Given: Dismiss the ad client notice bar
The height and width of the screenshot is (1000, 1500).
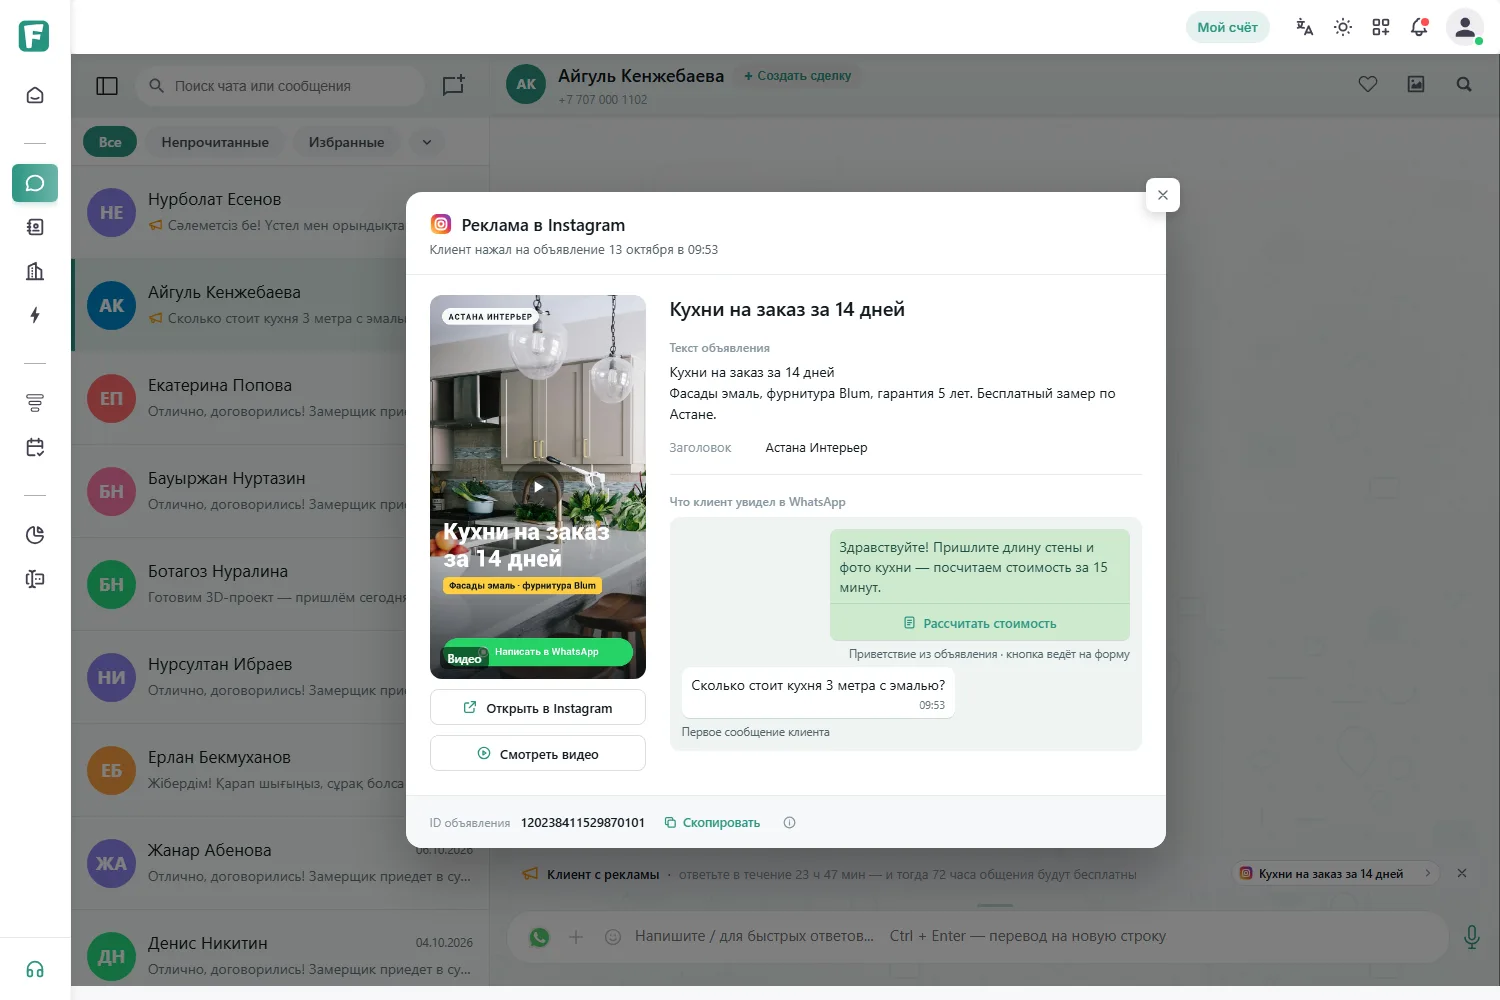Looking at the screenshot, I should (1462, 873).
